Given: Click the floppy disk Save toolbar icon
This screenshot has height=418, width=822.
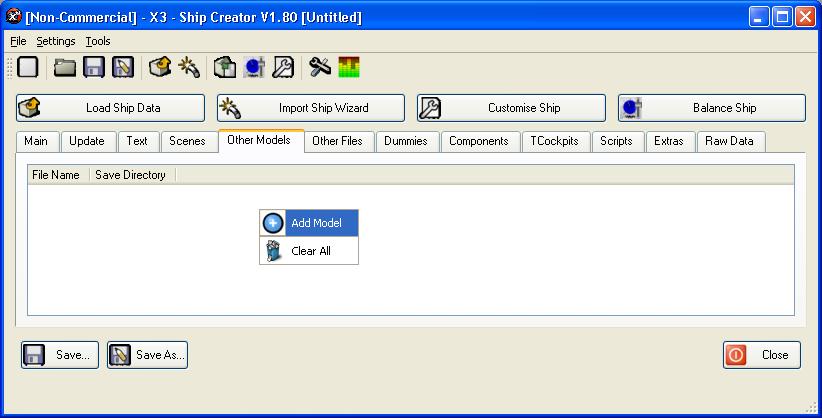Looking at the screenshot, I should (94, 68).
